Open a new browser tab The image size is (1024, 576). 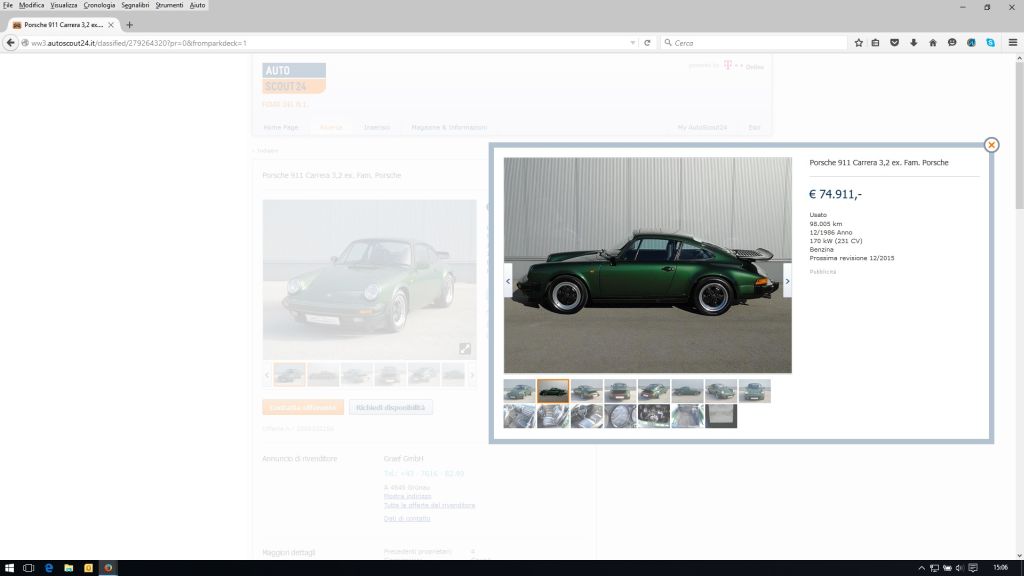click(129, 25)
